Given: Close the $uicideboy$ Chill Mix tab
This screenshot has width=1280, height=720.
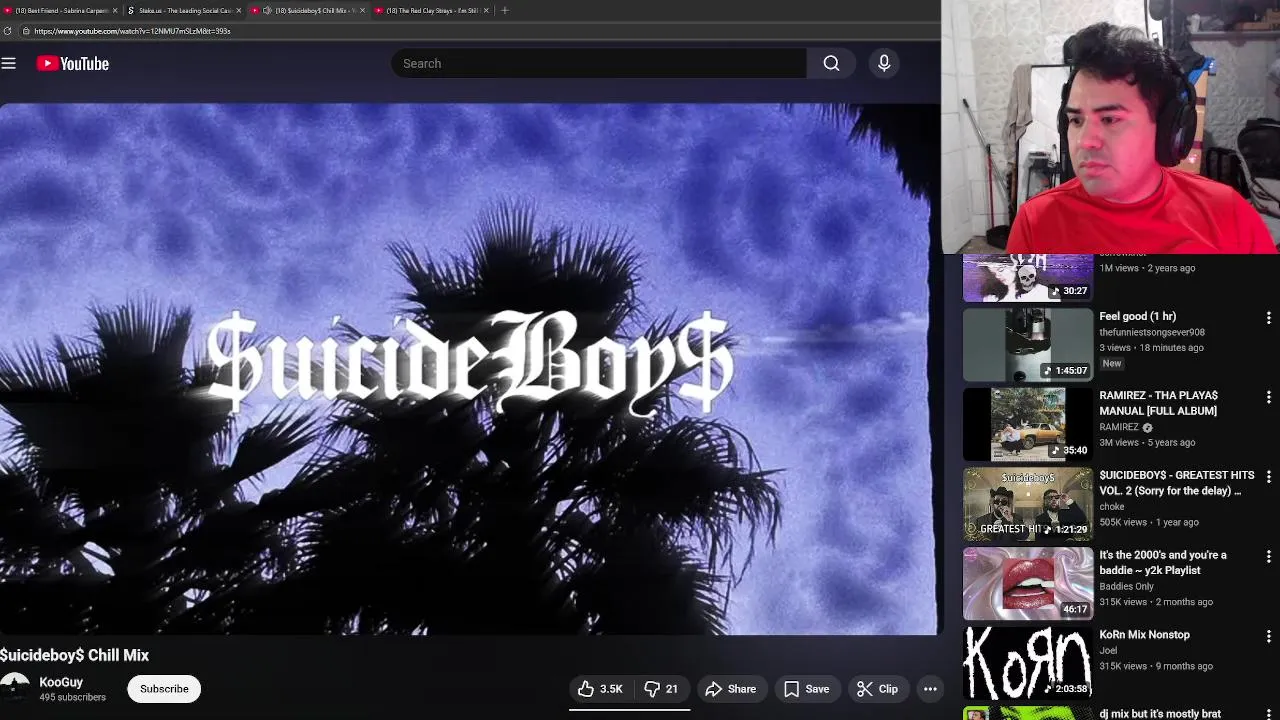Looking at the screenshot, I should (362, 10).
